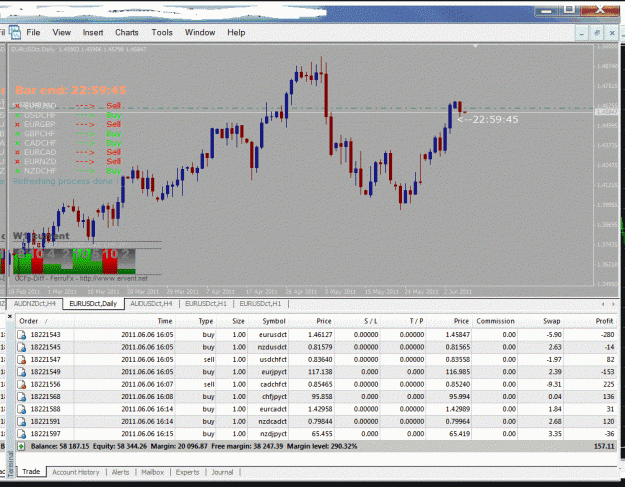Open the Window menu
This screenshot has height=487, width=625.
coord(200,32)
